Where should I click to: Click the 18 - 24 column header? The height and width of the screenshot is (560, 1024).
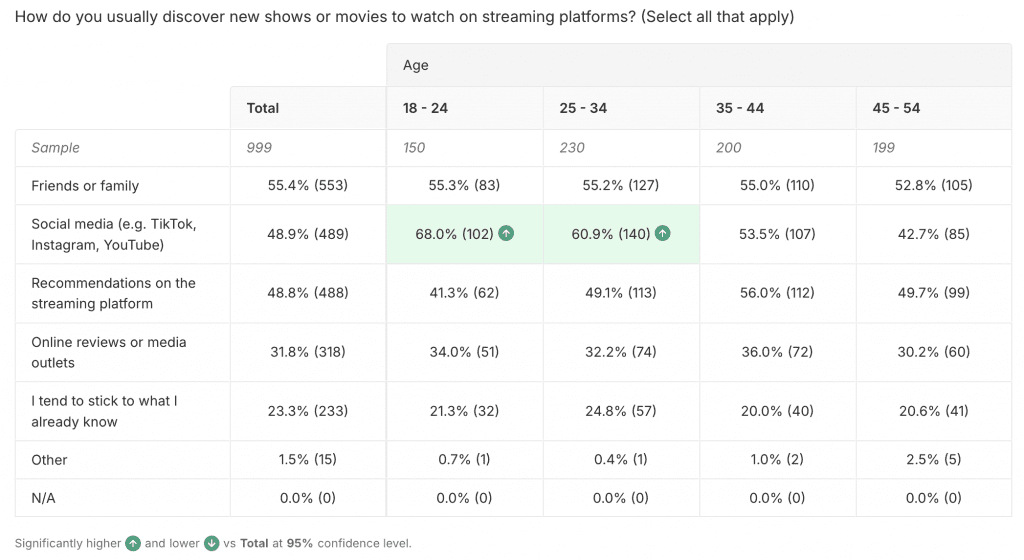click(x=425, y=108)
